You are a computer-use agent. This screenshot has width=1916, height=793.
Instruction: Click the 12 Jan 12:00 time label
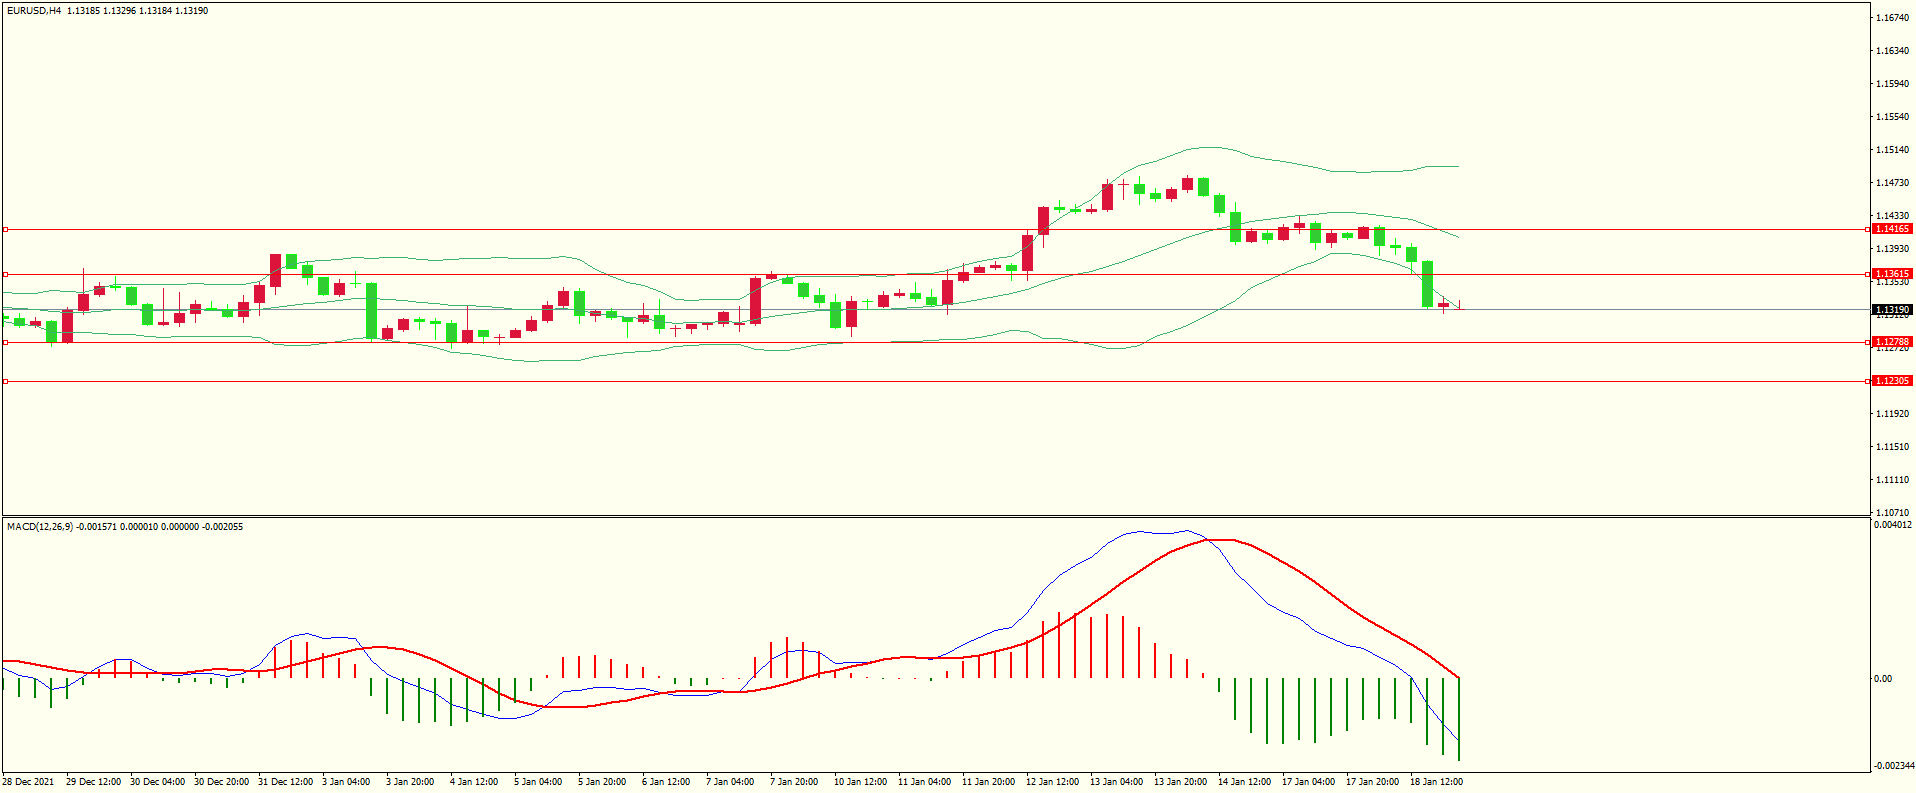(1052, 782)
